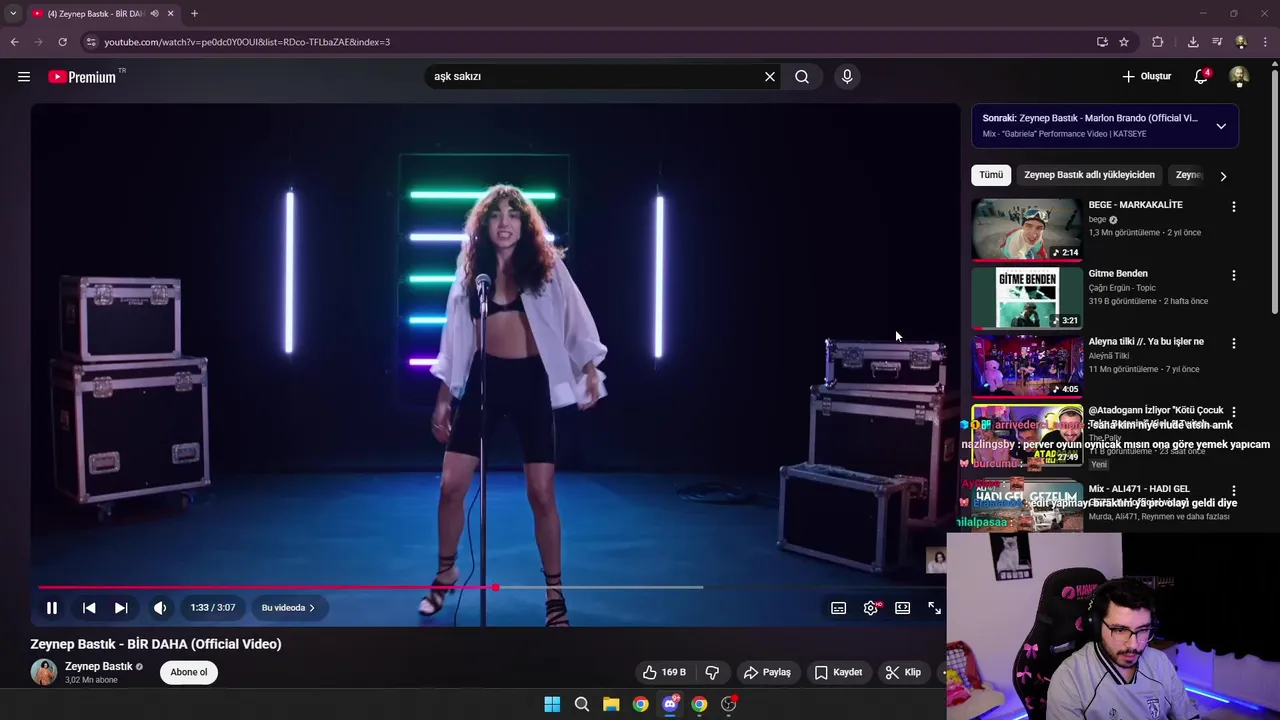1280x720 pixels.
Task: Click the progress bar scrubber handle
Action: pyautogui.click(x=495, y=587)
